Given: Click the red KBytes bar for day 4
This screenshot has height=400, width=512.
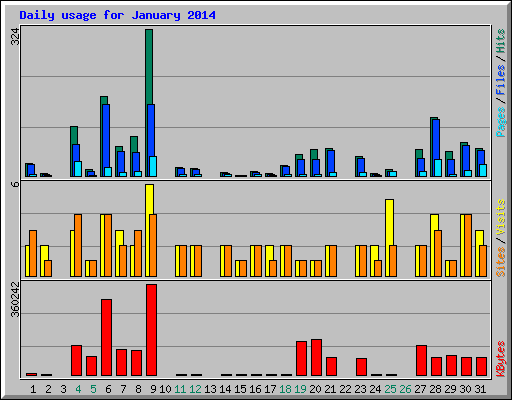Looking at the screenshot, I should point(76,361).
